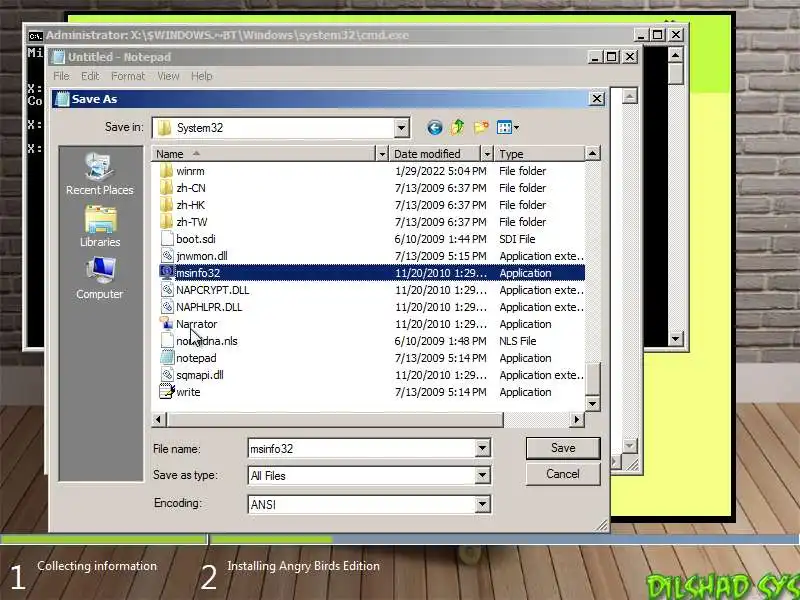Click file list horizontal scroll right arrow
The height and width of the screenshot is (600, 800).
[x=577, y=419]
